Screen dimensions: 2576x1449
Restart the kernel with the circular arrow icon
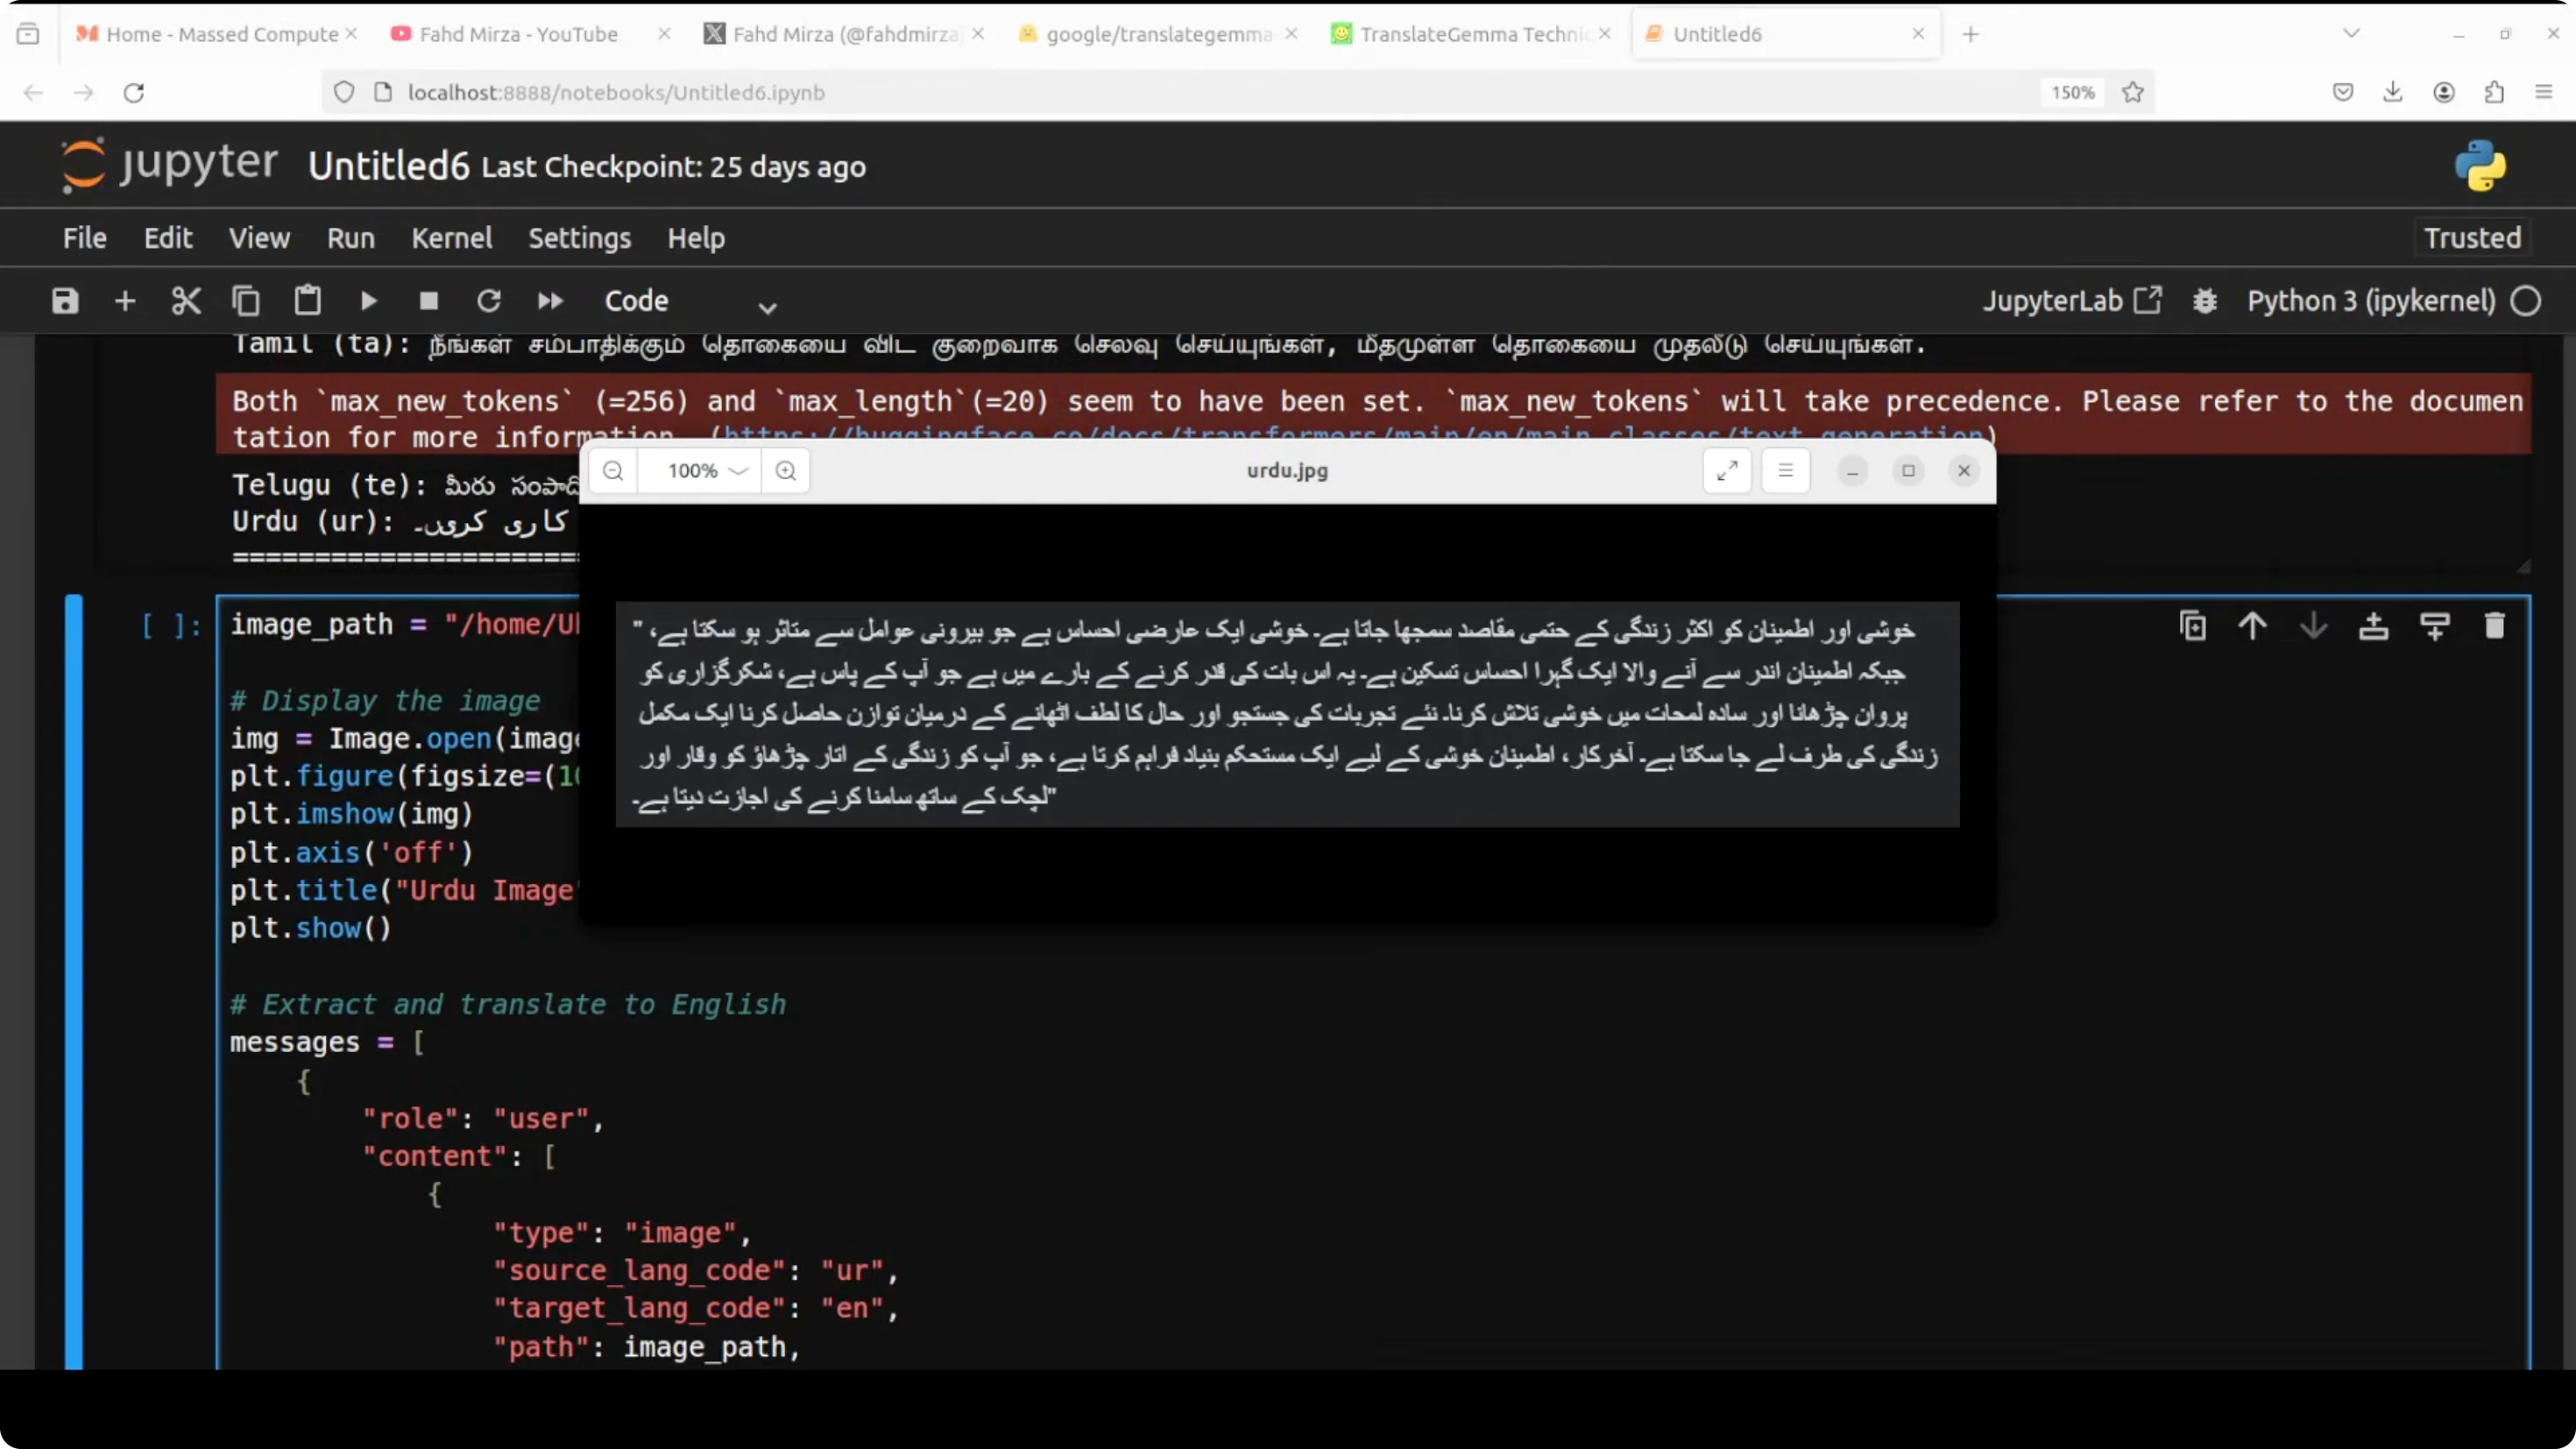click(489, 301)
